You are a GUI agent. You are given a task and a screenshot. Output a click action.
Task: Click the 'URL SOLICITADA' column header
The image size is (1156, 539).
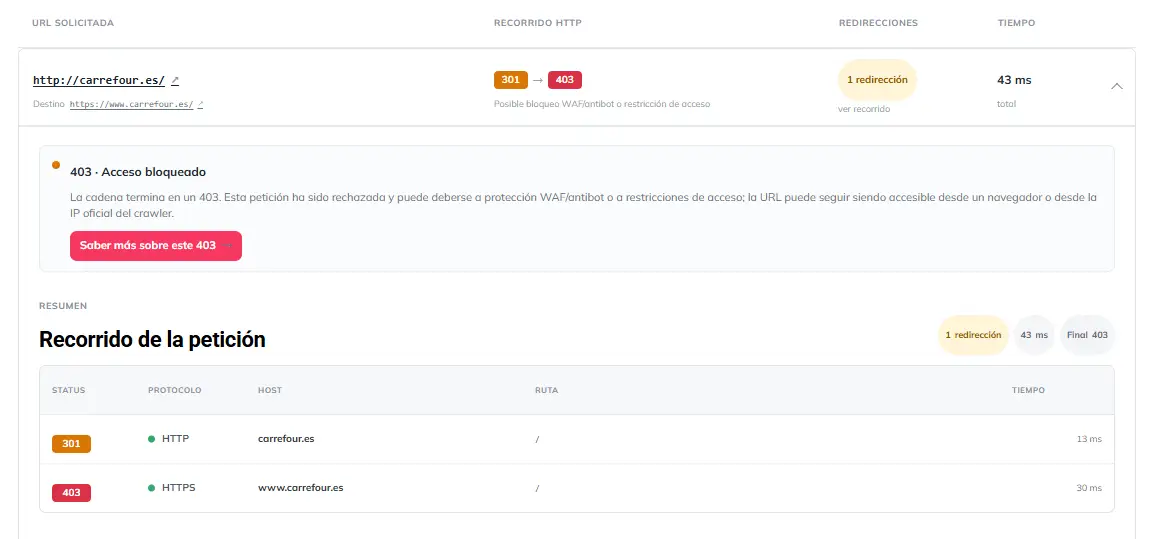(x=73, y=23)
